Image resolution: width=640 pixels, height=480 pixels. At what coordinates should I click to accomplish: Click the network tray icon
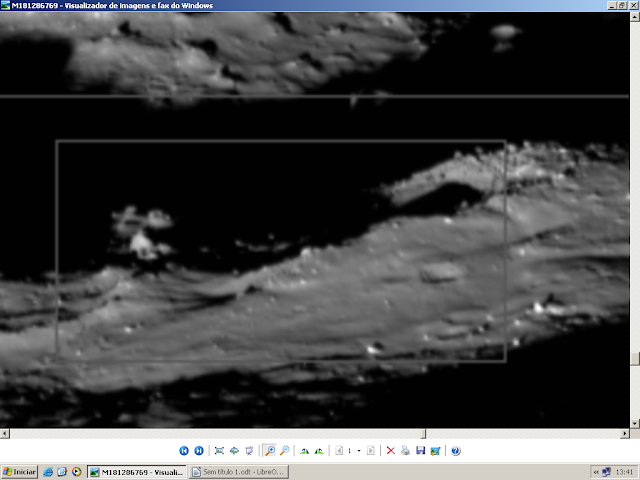coord(607,472)
